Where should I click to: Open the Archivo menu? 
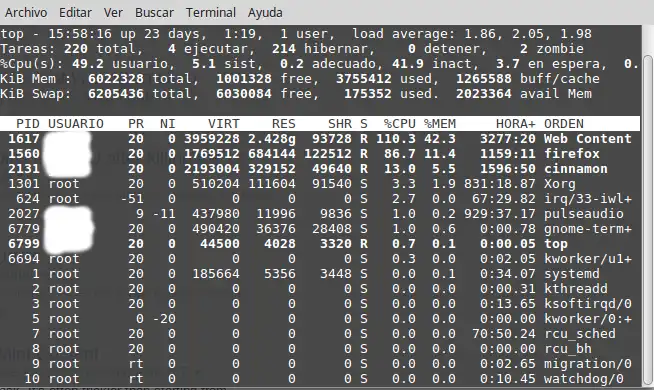point(26,13)
